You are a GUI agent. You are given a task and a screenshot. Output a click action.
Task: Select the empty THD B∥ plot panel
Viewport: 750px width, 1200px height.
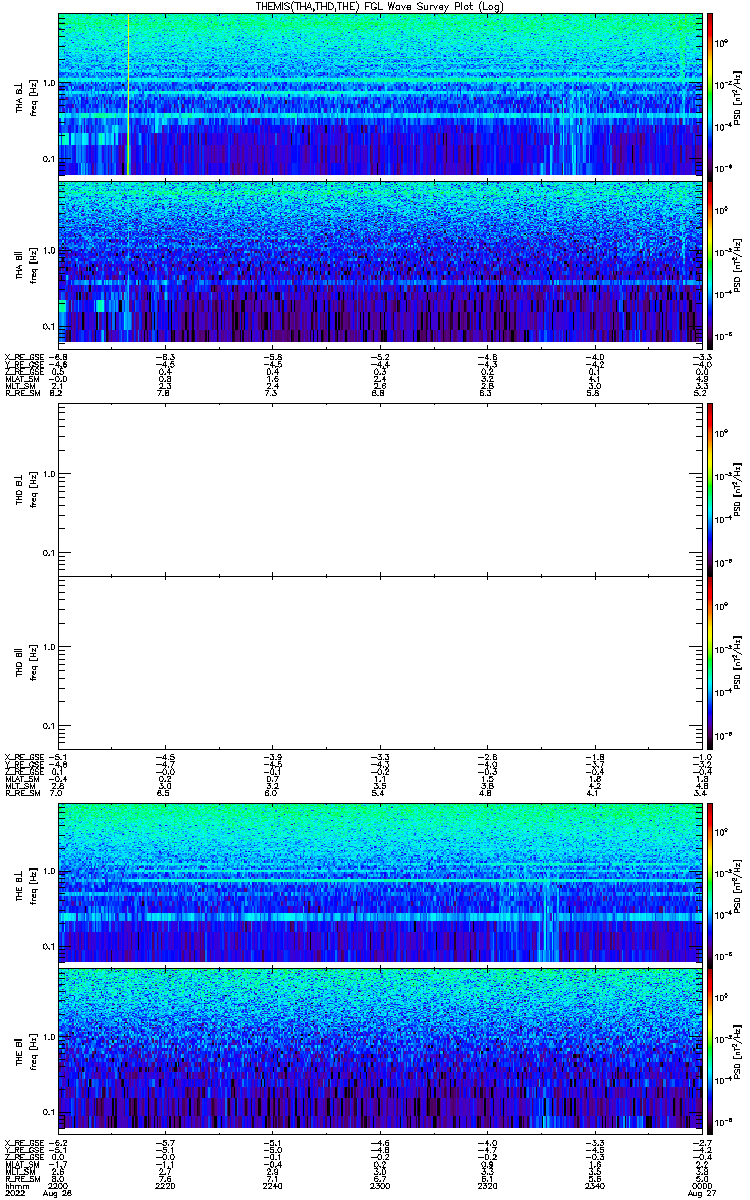[x=379, y=662]
